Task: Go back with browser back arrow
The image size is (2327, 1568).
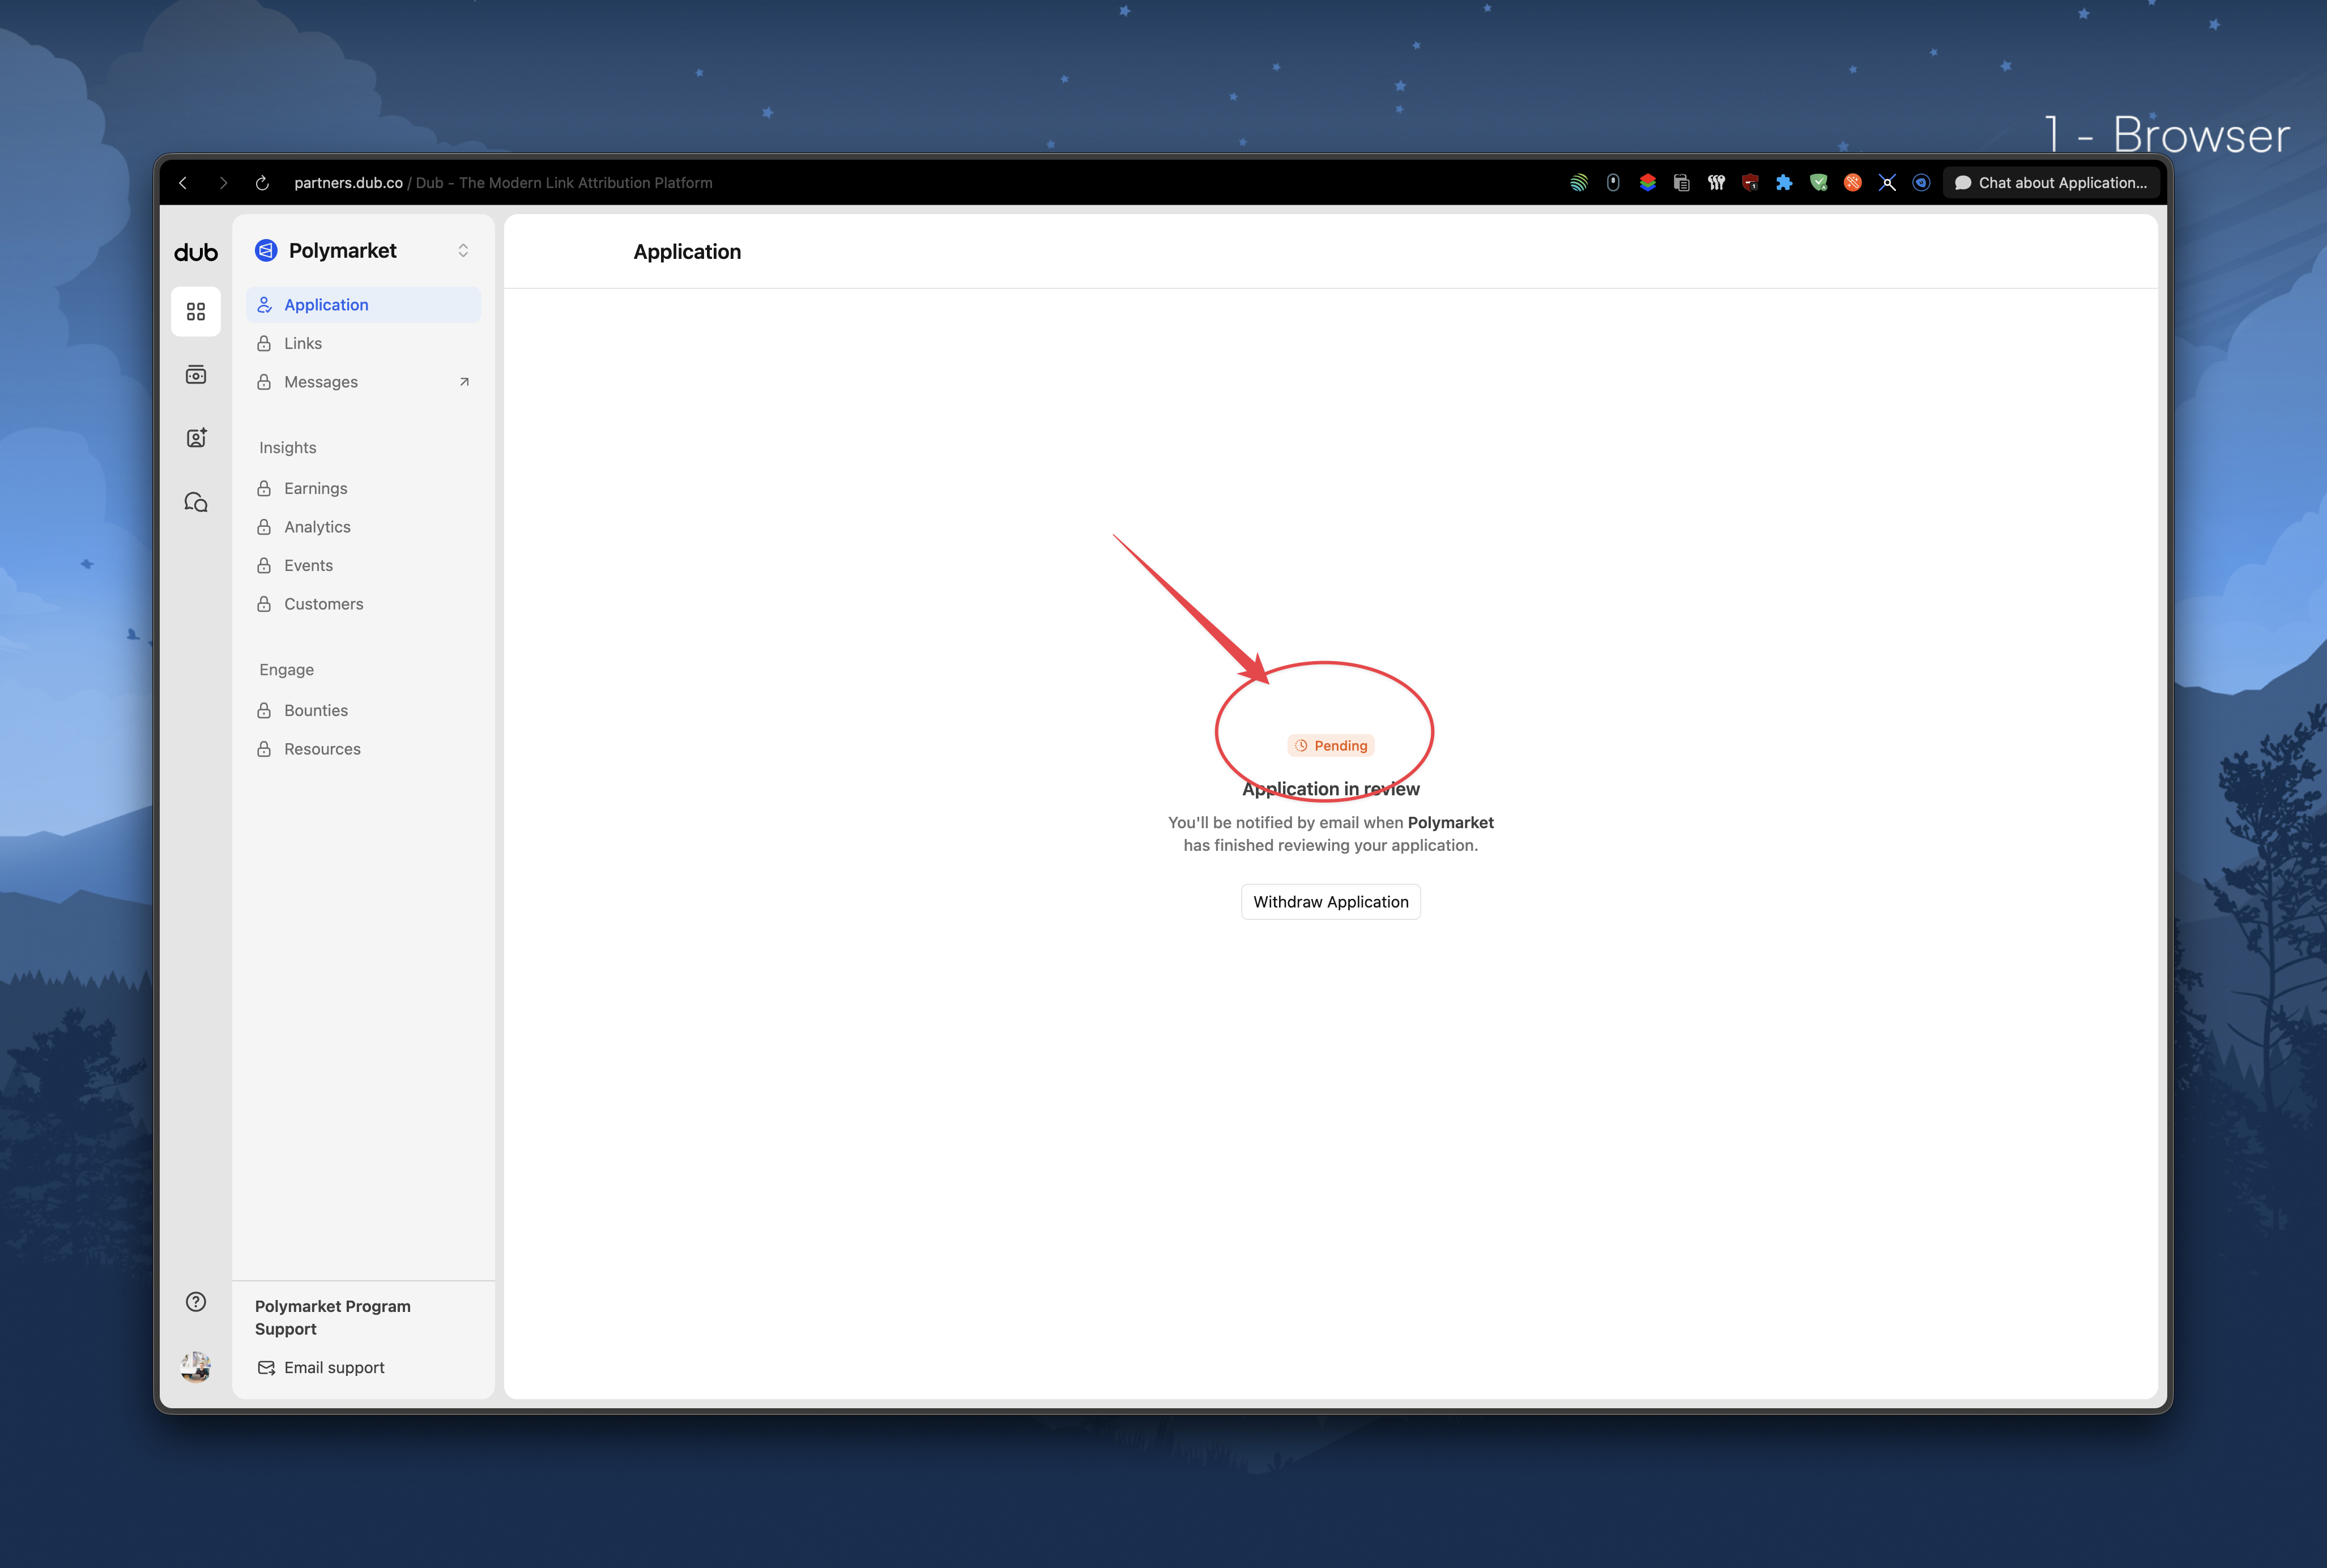Action: 183,183
